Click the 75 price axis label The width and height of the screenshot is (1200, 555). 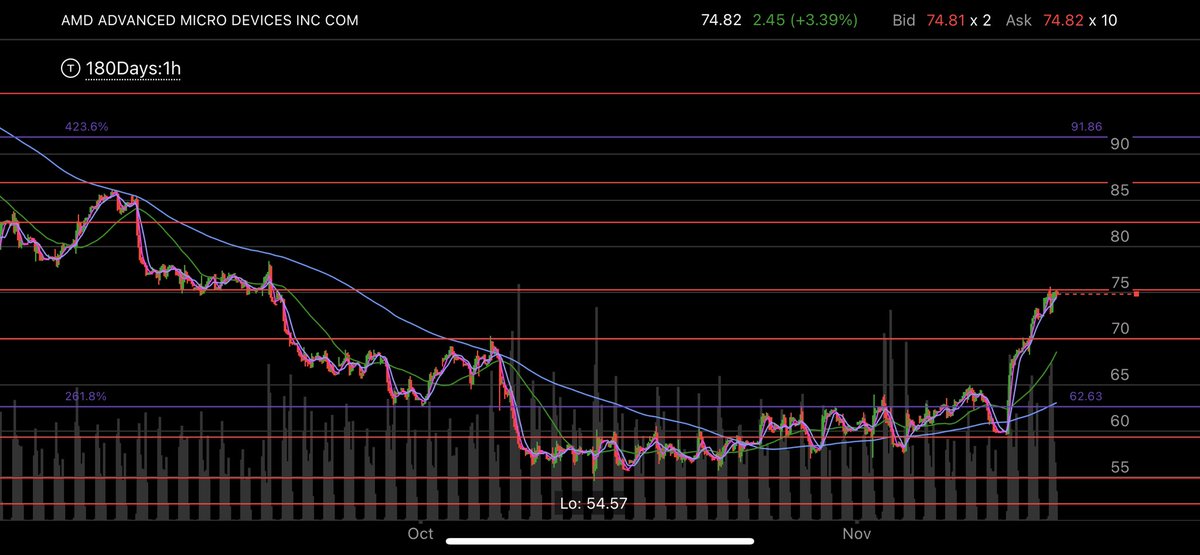[x=1120, y=283]
